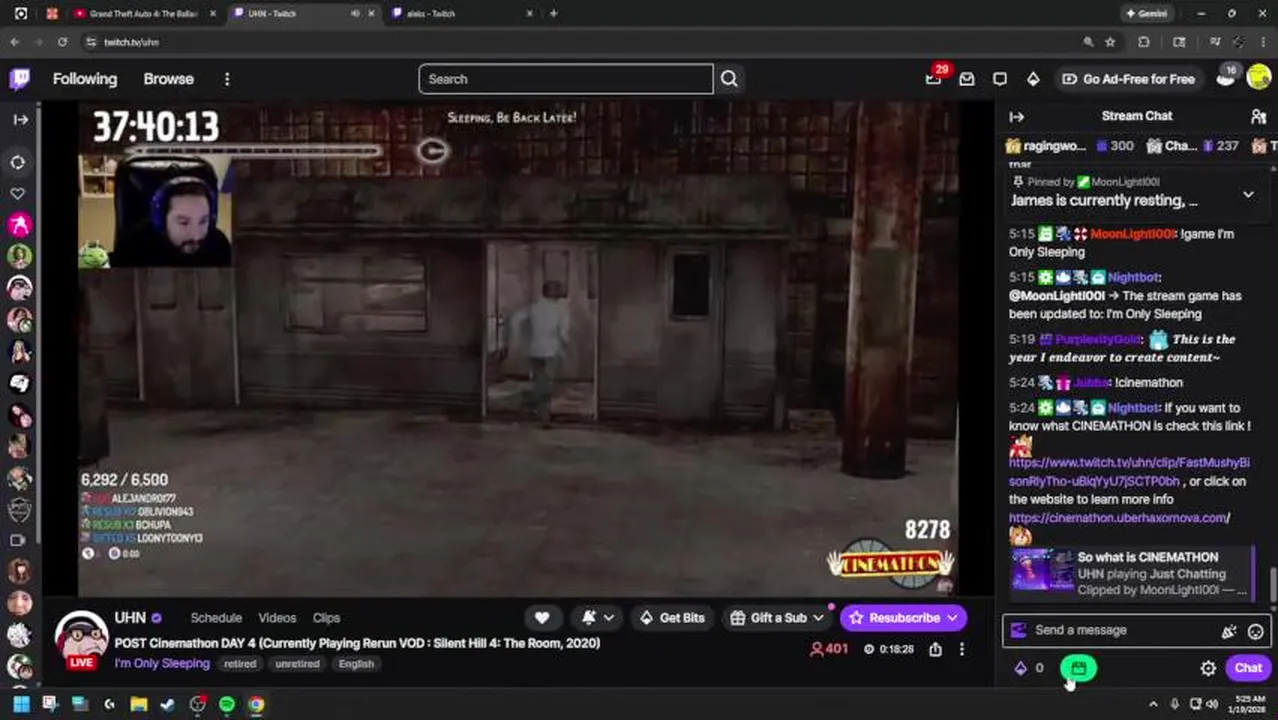Click the unretired tag

click(x=297, y=664)
